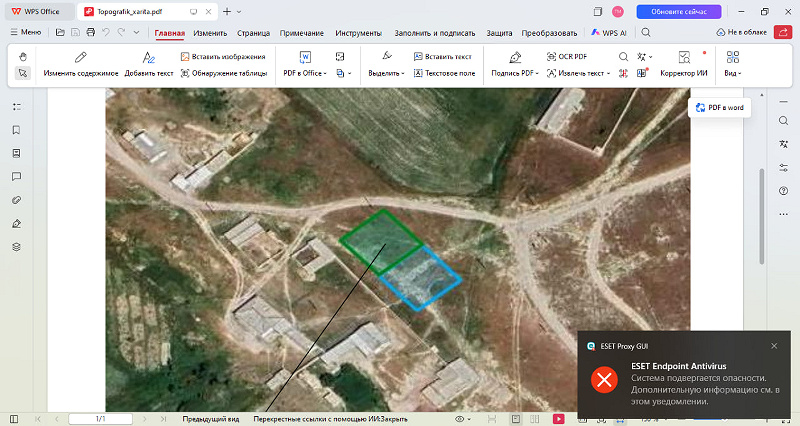Expand quick access toolbar chevron
The image size is (800, 426).
136,32
